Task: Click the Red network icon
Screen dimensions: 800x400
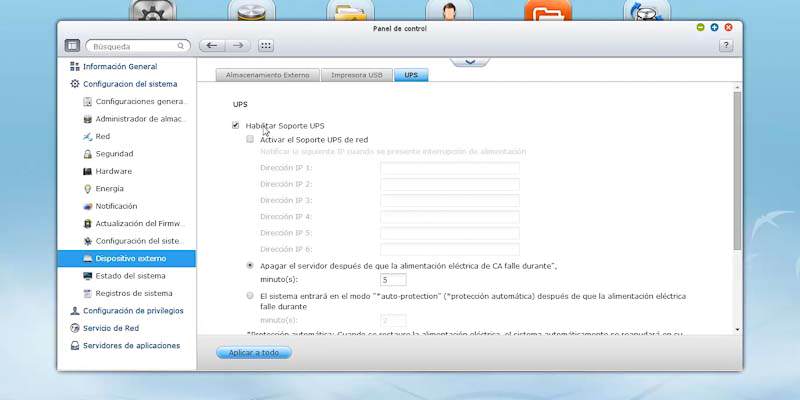Action: coord(87,136)
